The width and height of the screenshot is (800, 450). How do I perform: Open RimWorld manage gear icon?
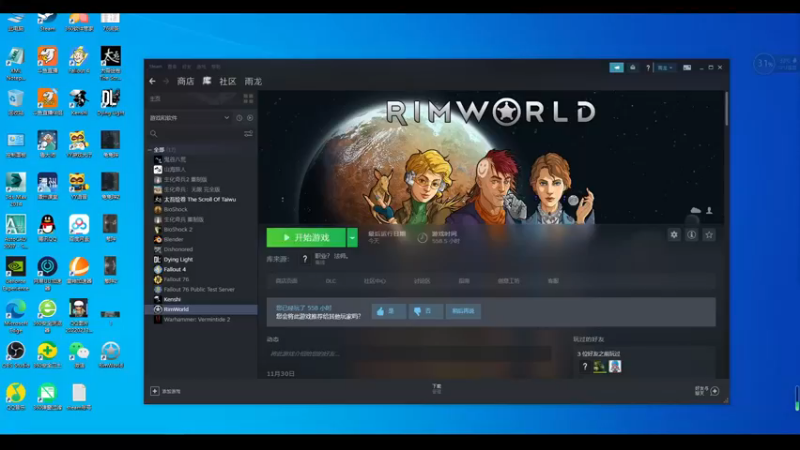pos(674,235)
